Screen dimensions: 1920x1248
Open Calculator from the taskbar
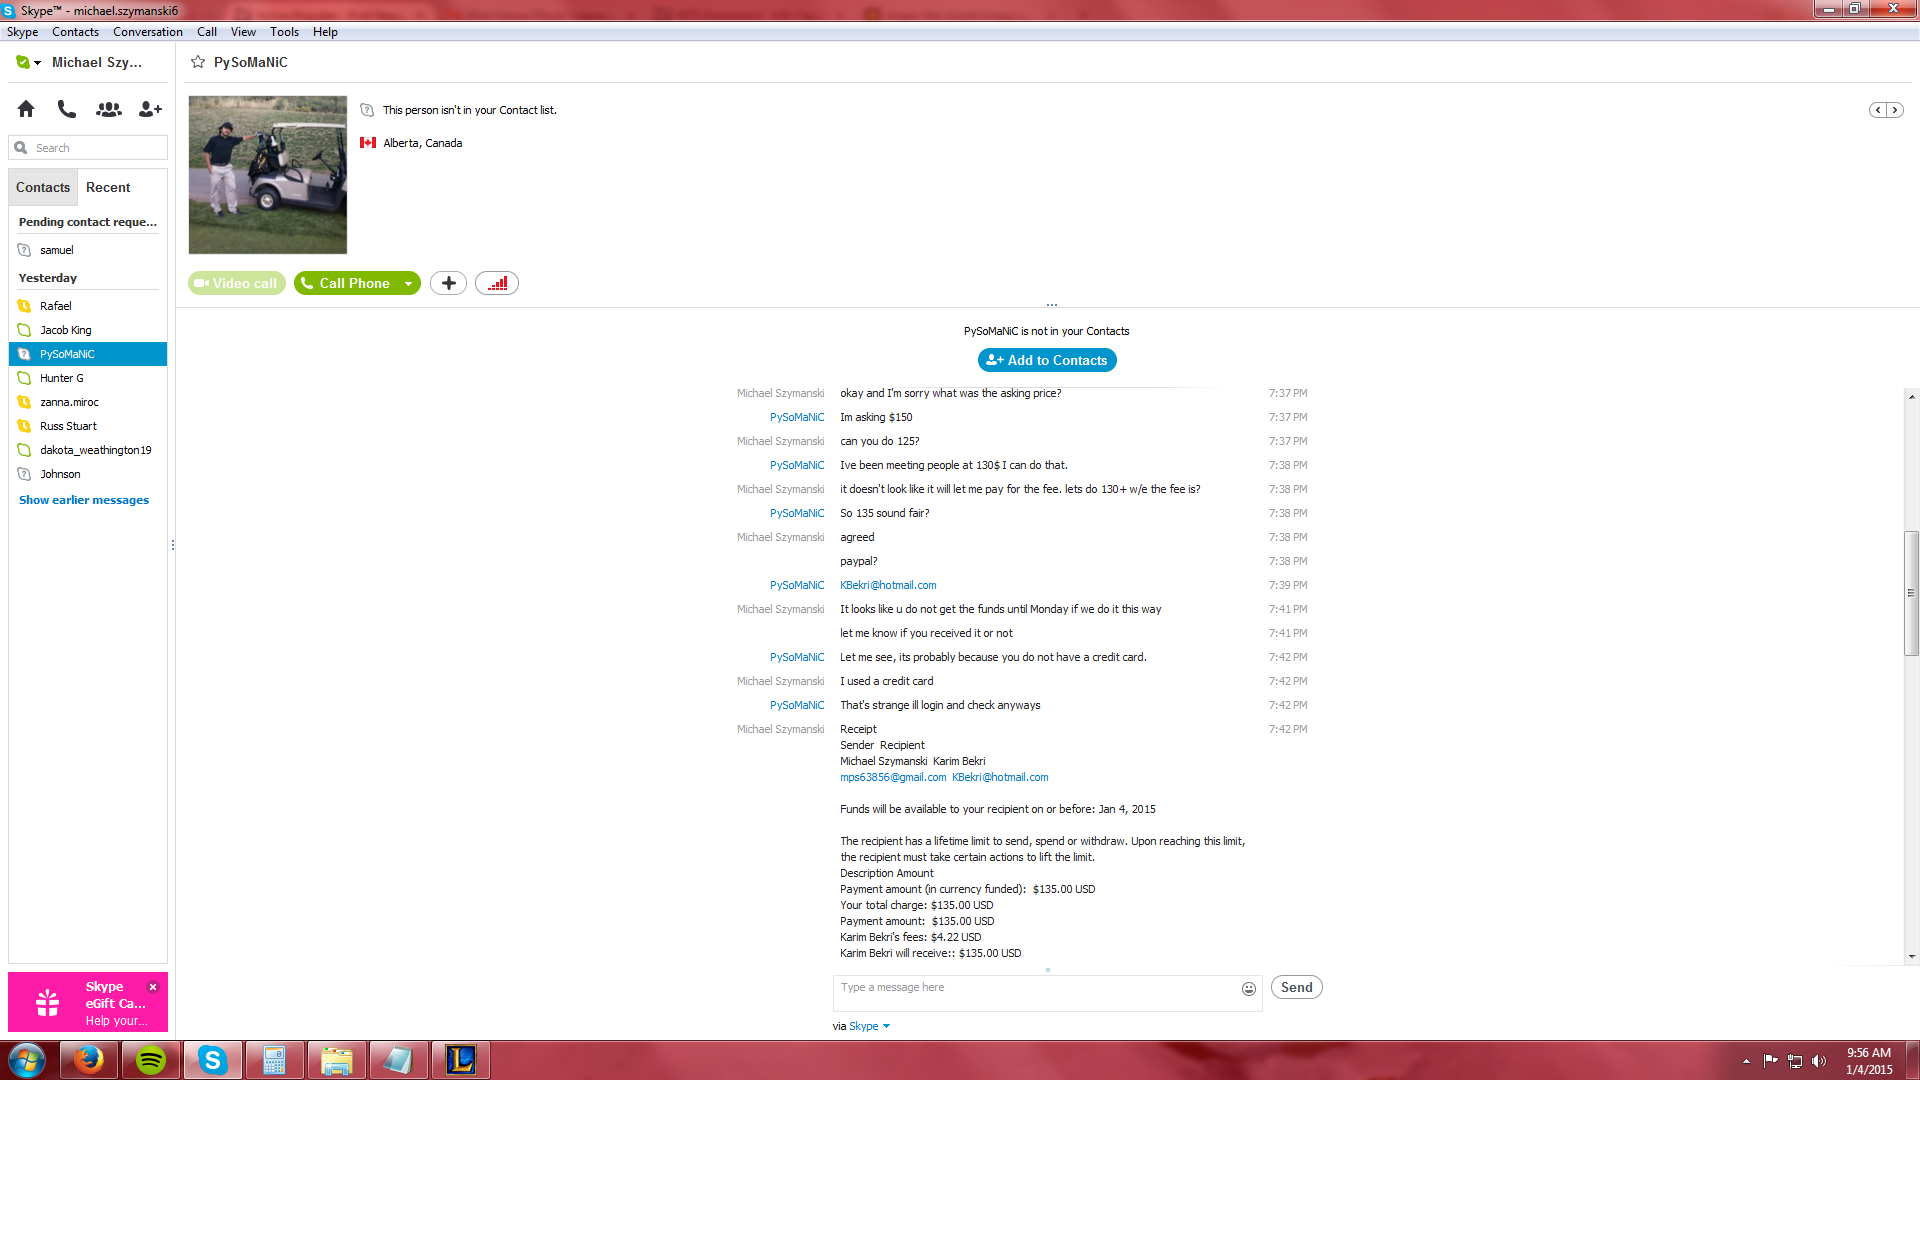tap(275, 1060)
